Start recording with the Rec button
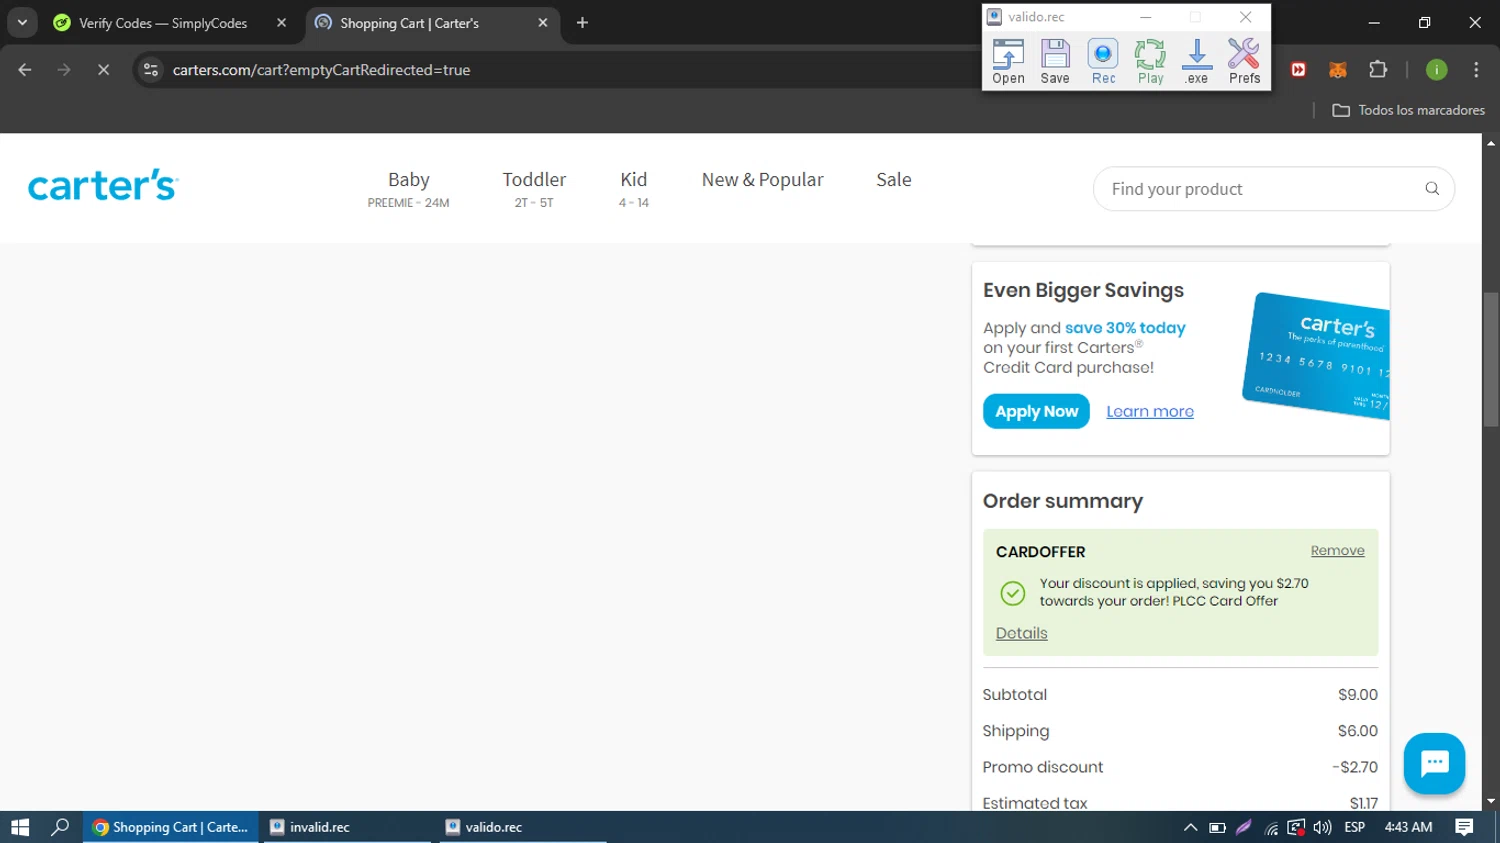 click(1103, 61)
